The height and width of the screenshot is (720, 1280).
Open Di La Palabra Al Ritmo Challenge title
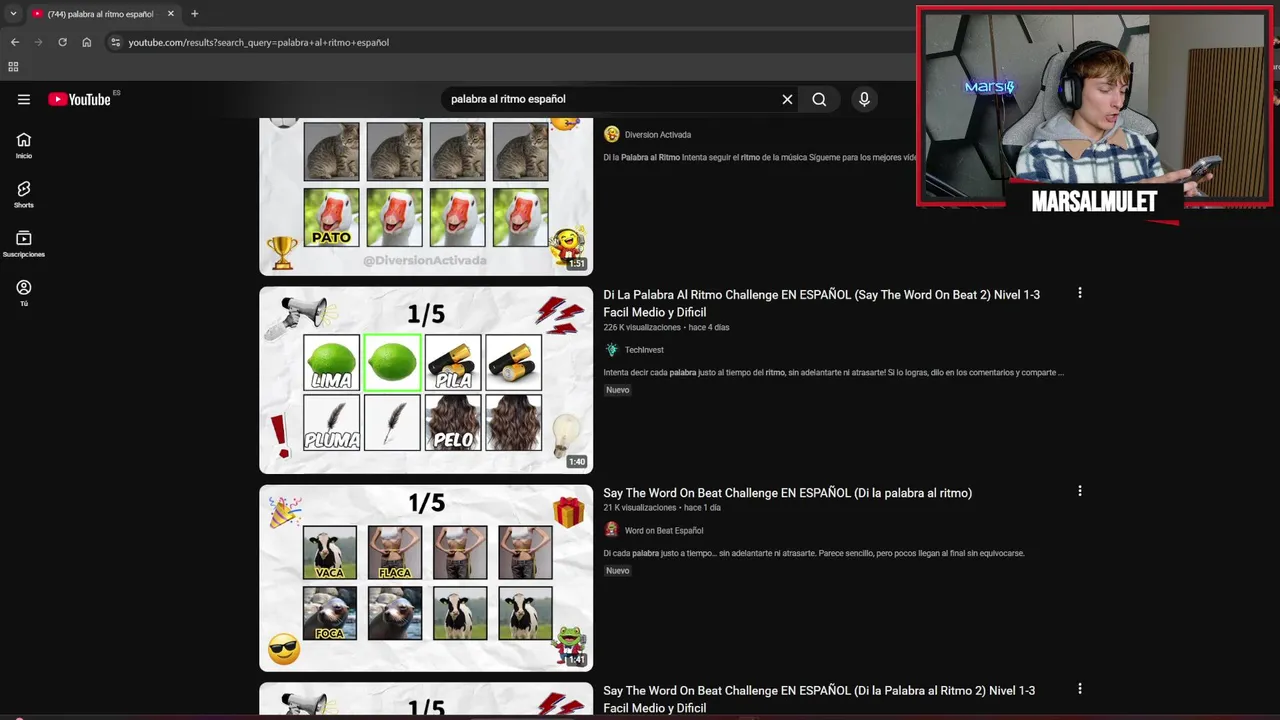[821, 303]
